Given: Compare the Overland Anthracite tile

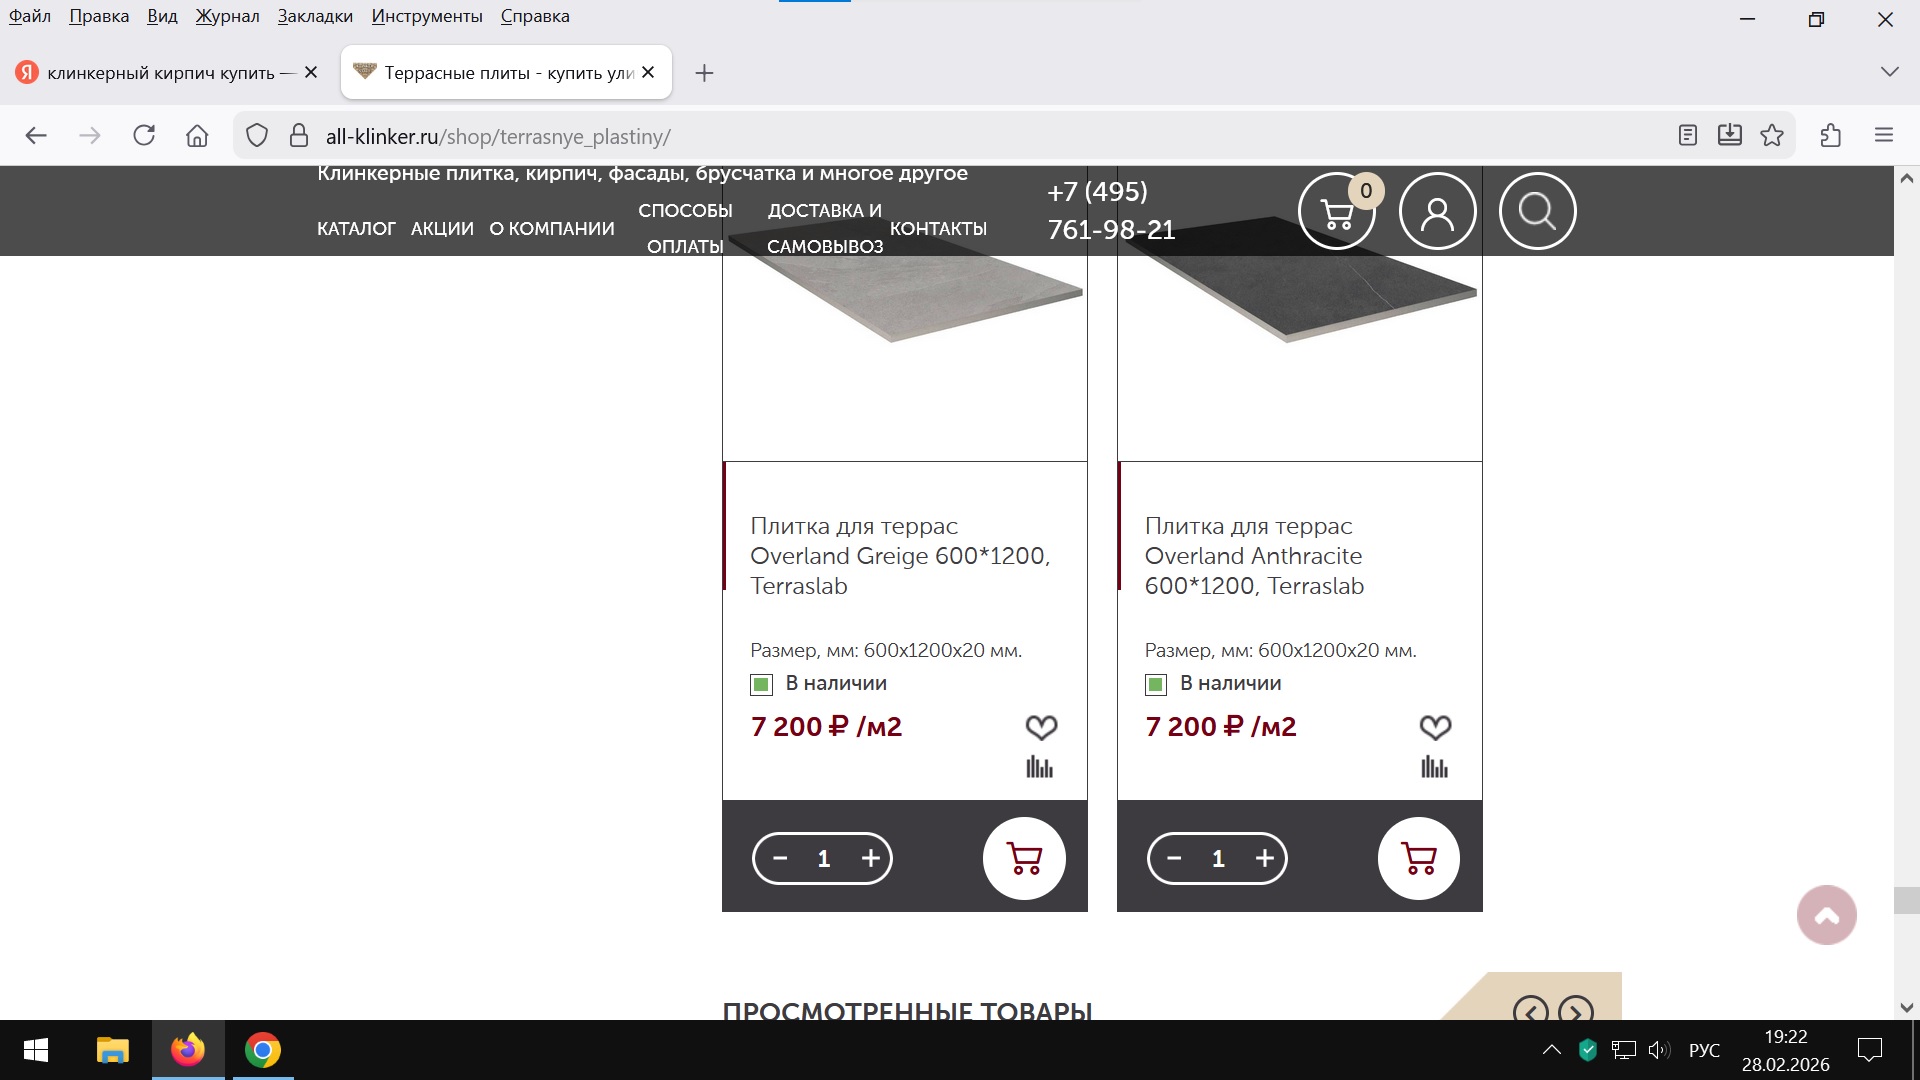Looking at the screenshot, I should point(1434,767).
